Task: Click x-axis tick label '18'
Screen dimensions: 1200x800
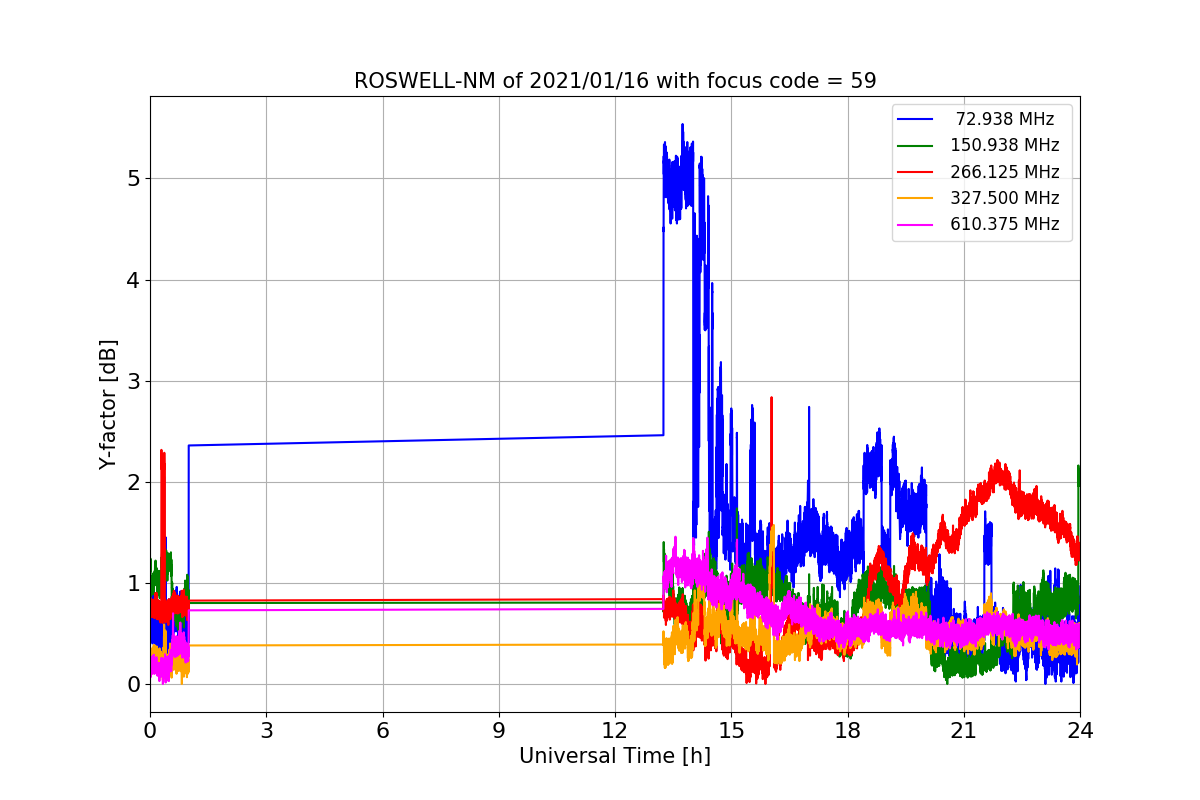Action: pyautogui.click(x=848, y=730)
